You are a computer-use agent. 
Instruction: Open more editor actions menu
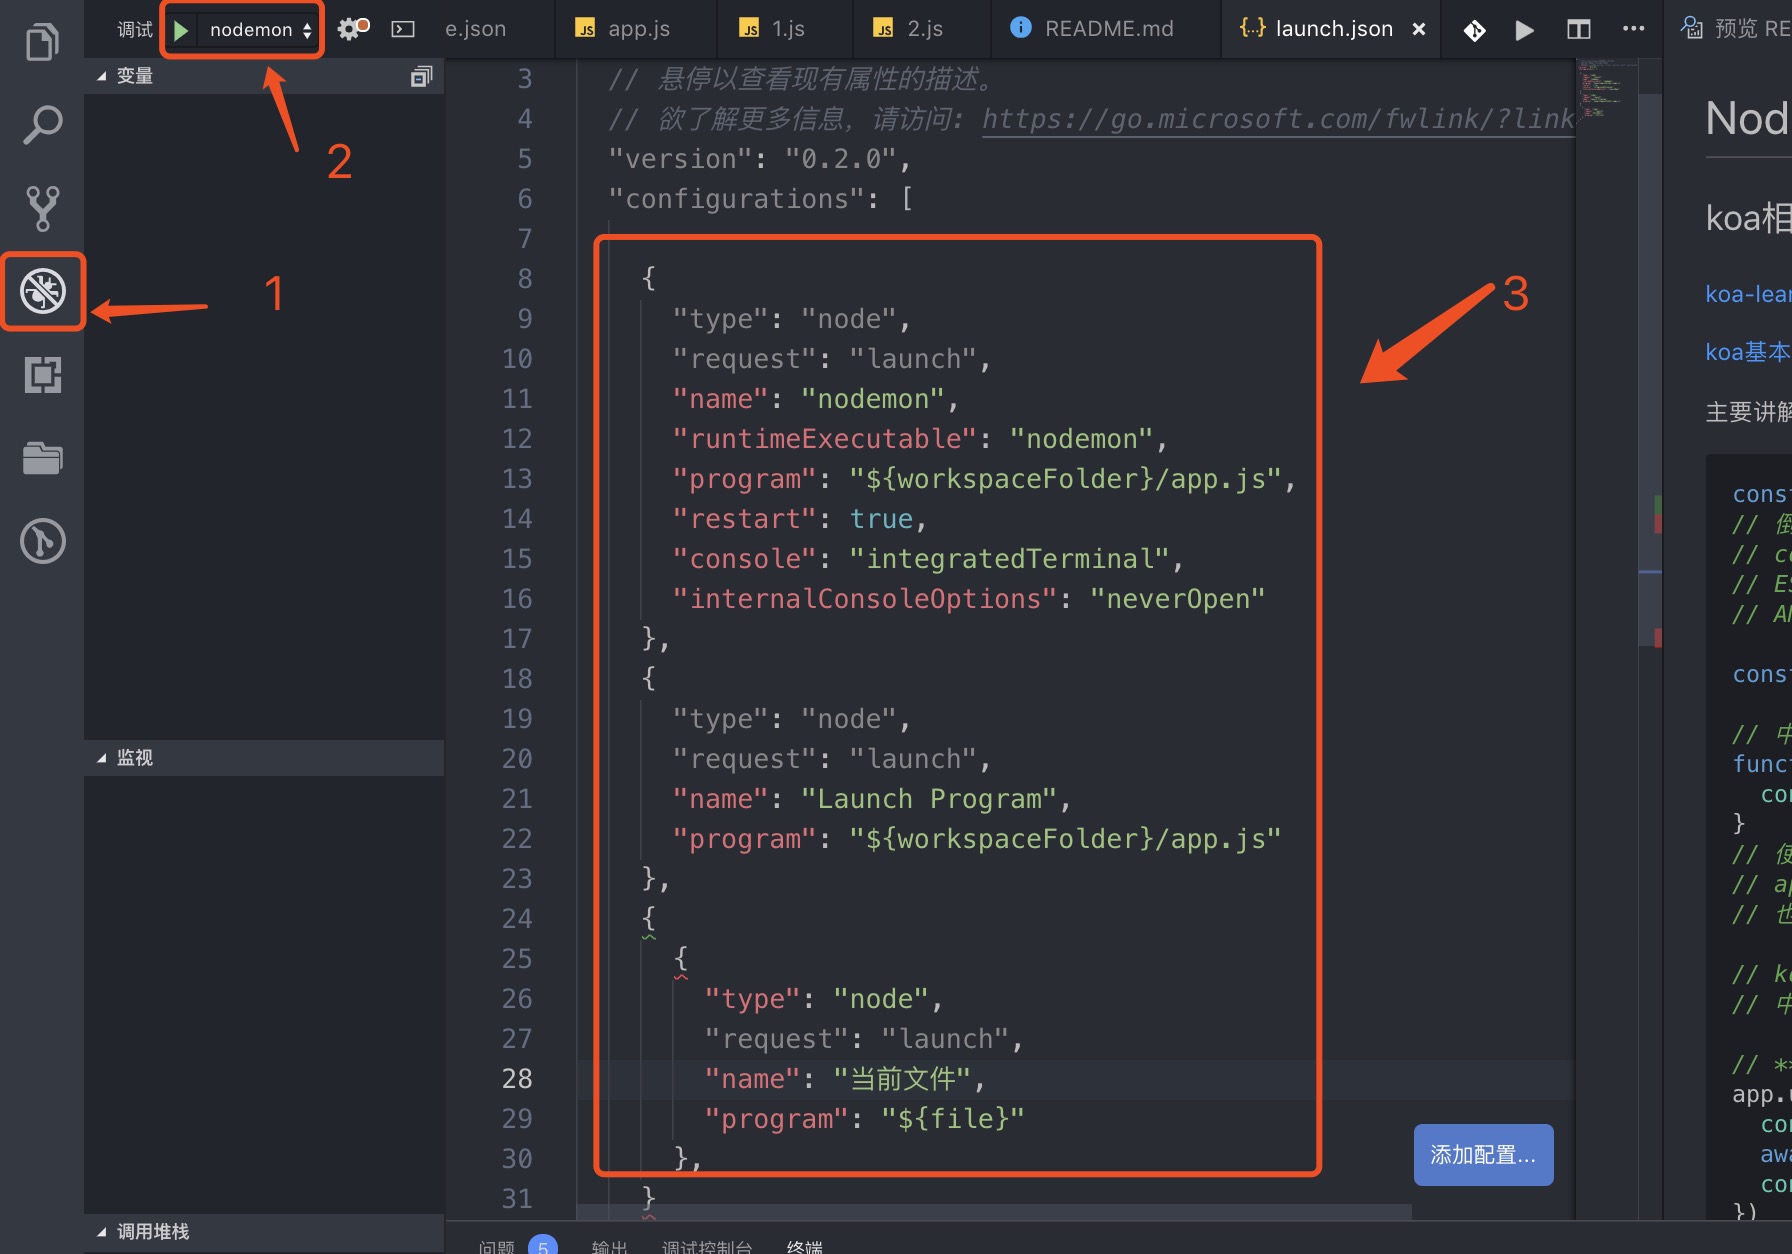coord(1633,29)
